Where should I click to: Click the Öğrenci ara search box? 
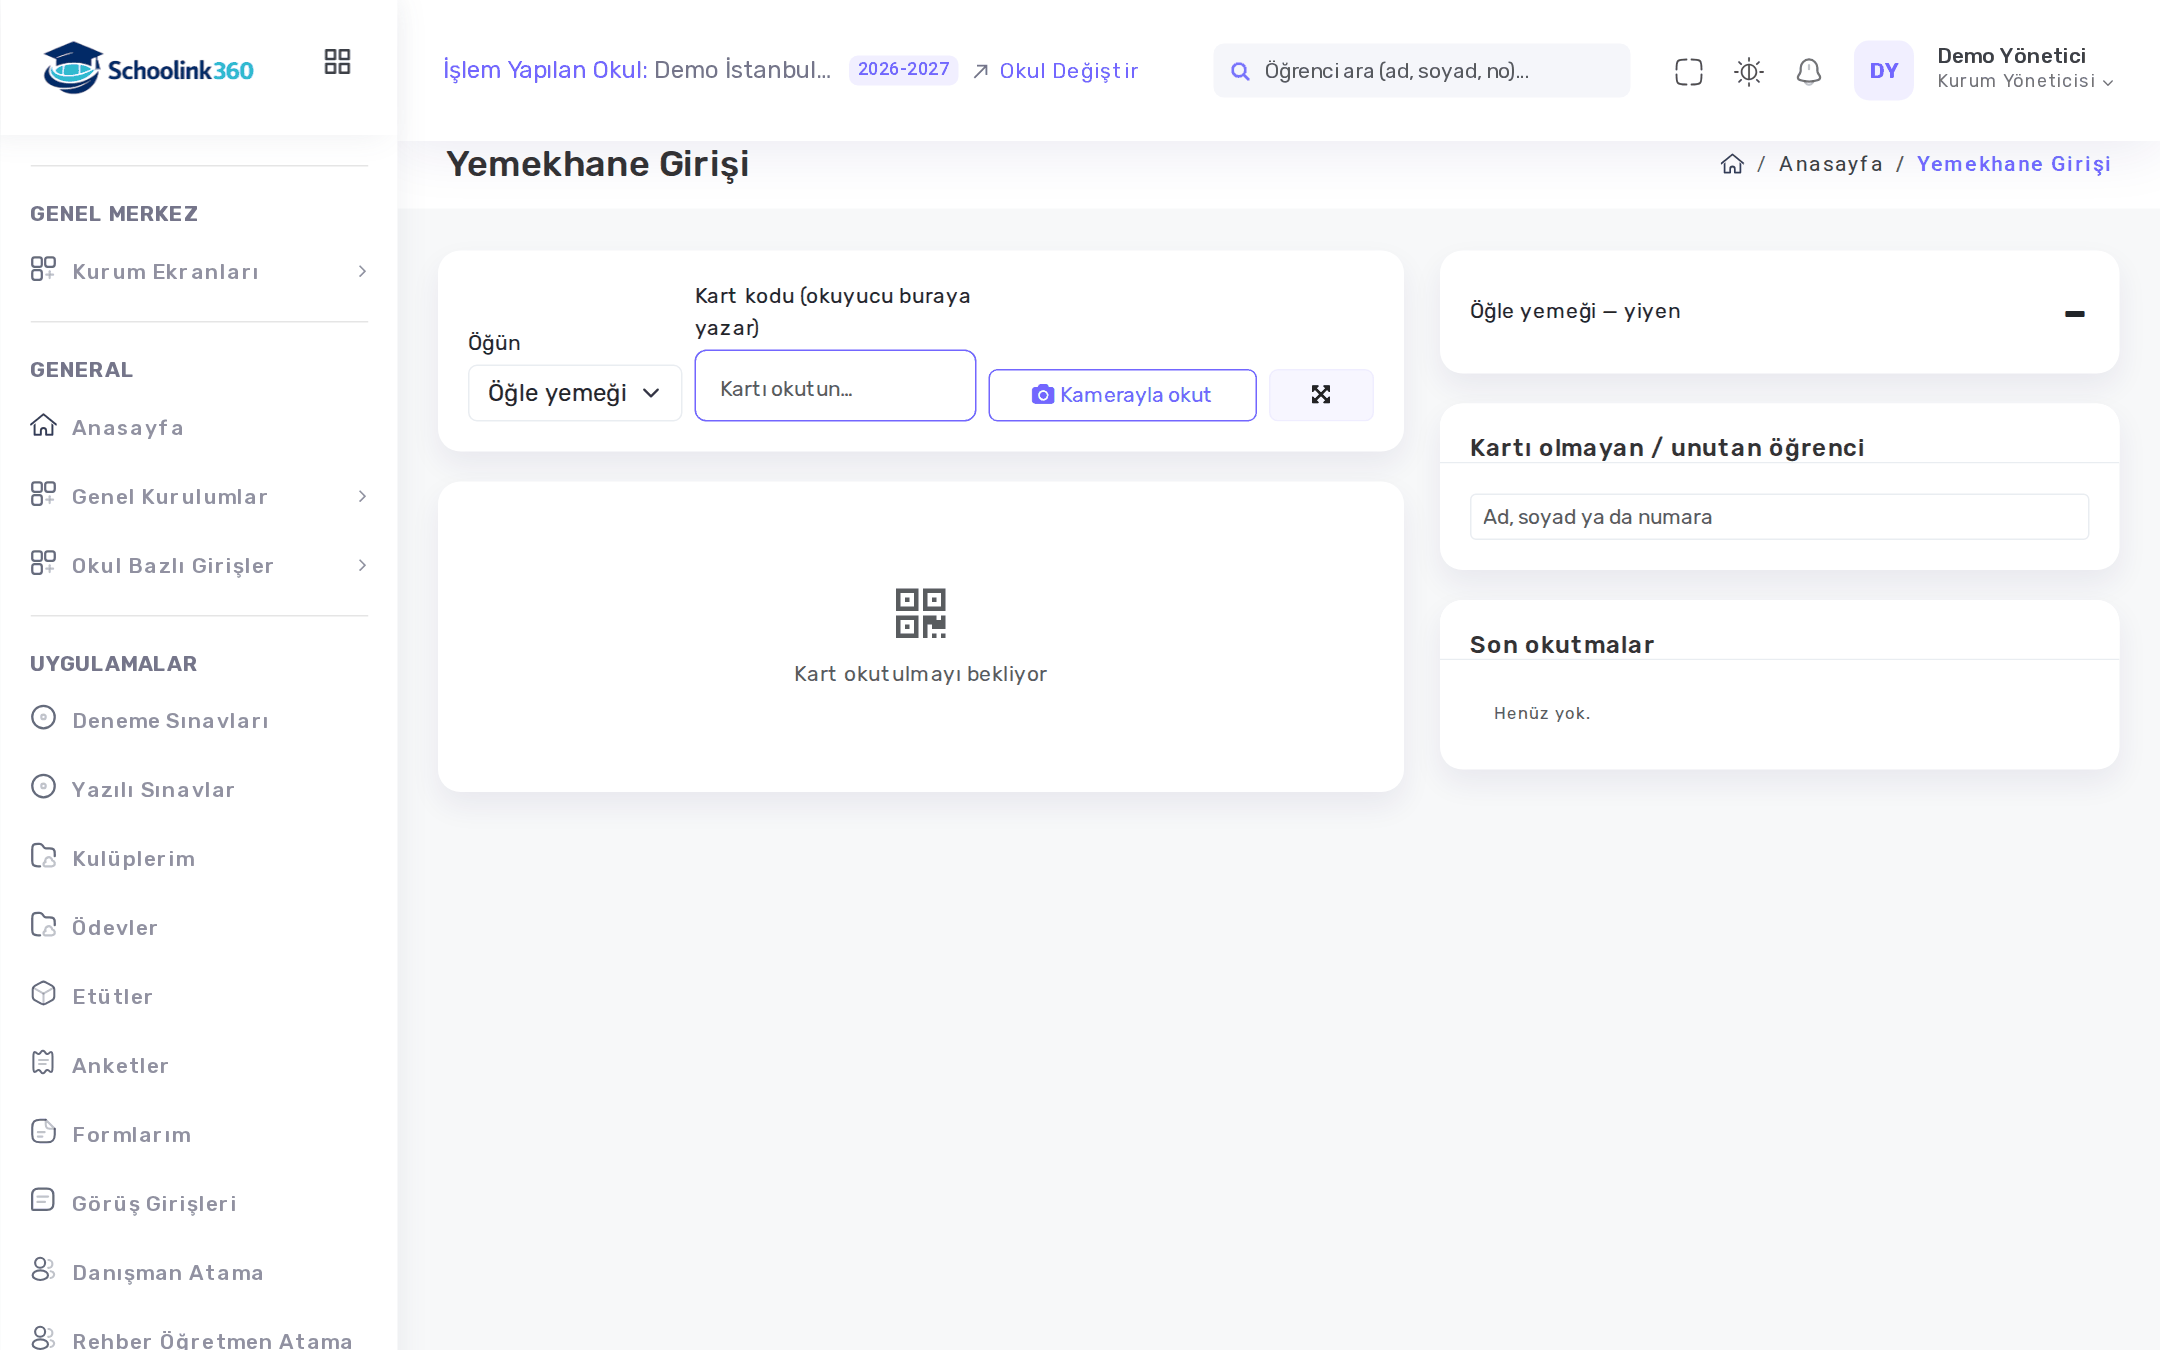tap(1421, 71)
